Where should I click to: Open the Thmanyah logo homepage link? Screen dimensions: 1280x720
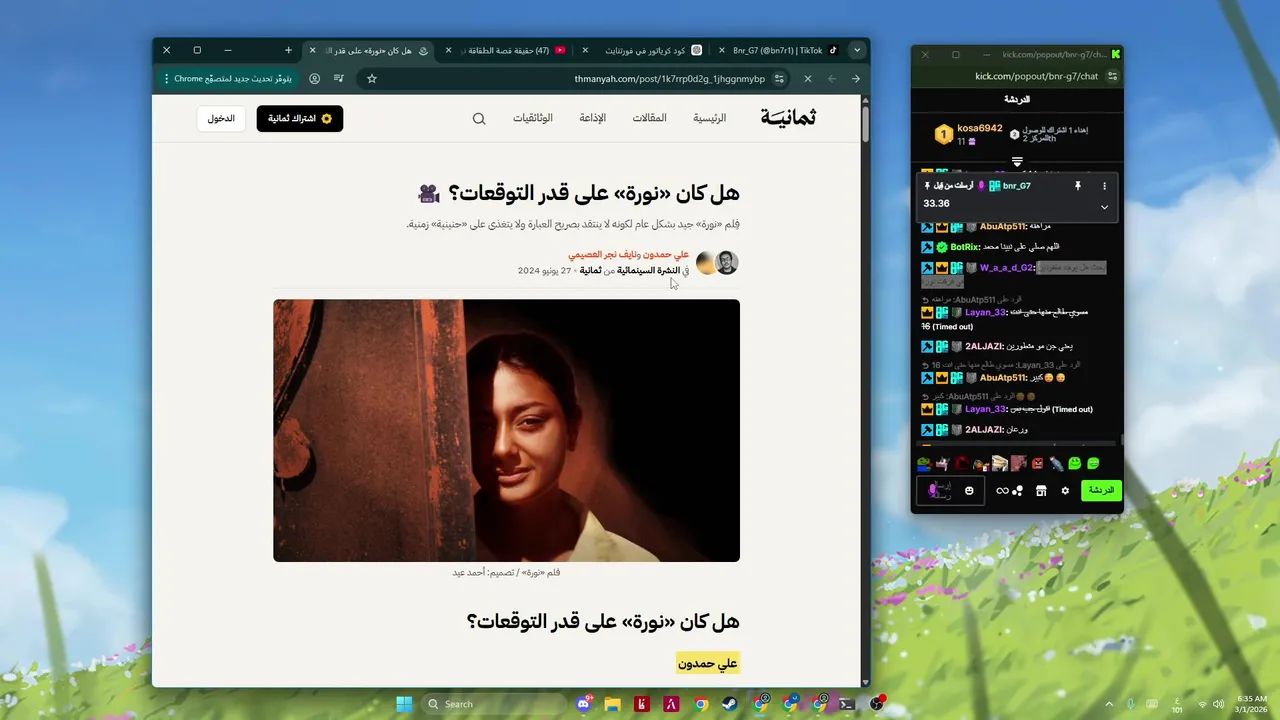788,118
